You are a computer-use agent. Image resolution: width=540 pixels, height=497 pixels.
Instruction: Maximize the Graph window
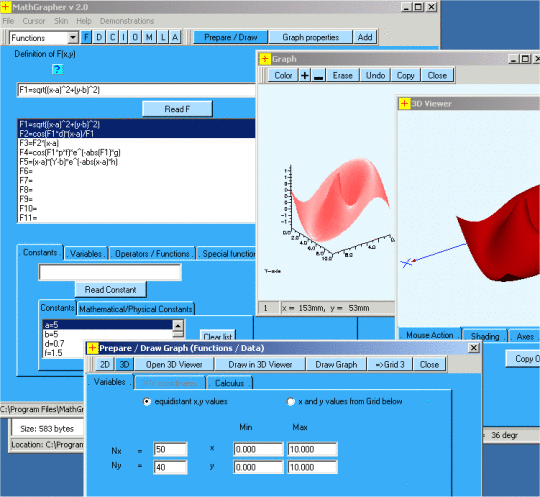click(525, 59)
